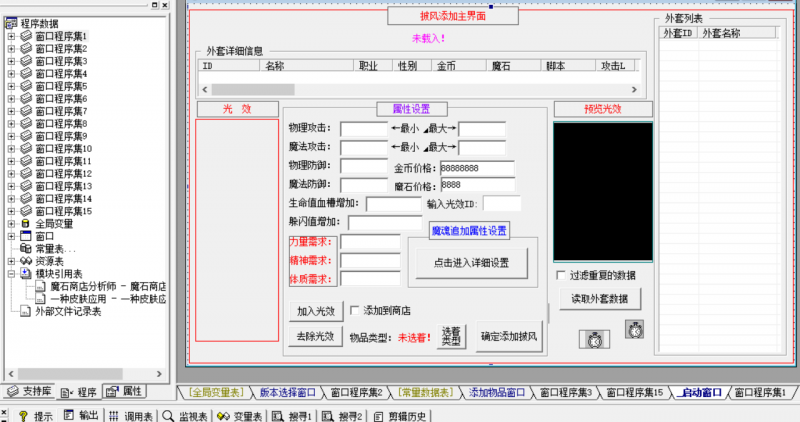Click the 魔石商店分析师 module file icon
Image resolution: width=800 pixels, height=422 pixels.
(x=41, y=286)
